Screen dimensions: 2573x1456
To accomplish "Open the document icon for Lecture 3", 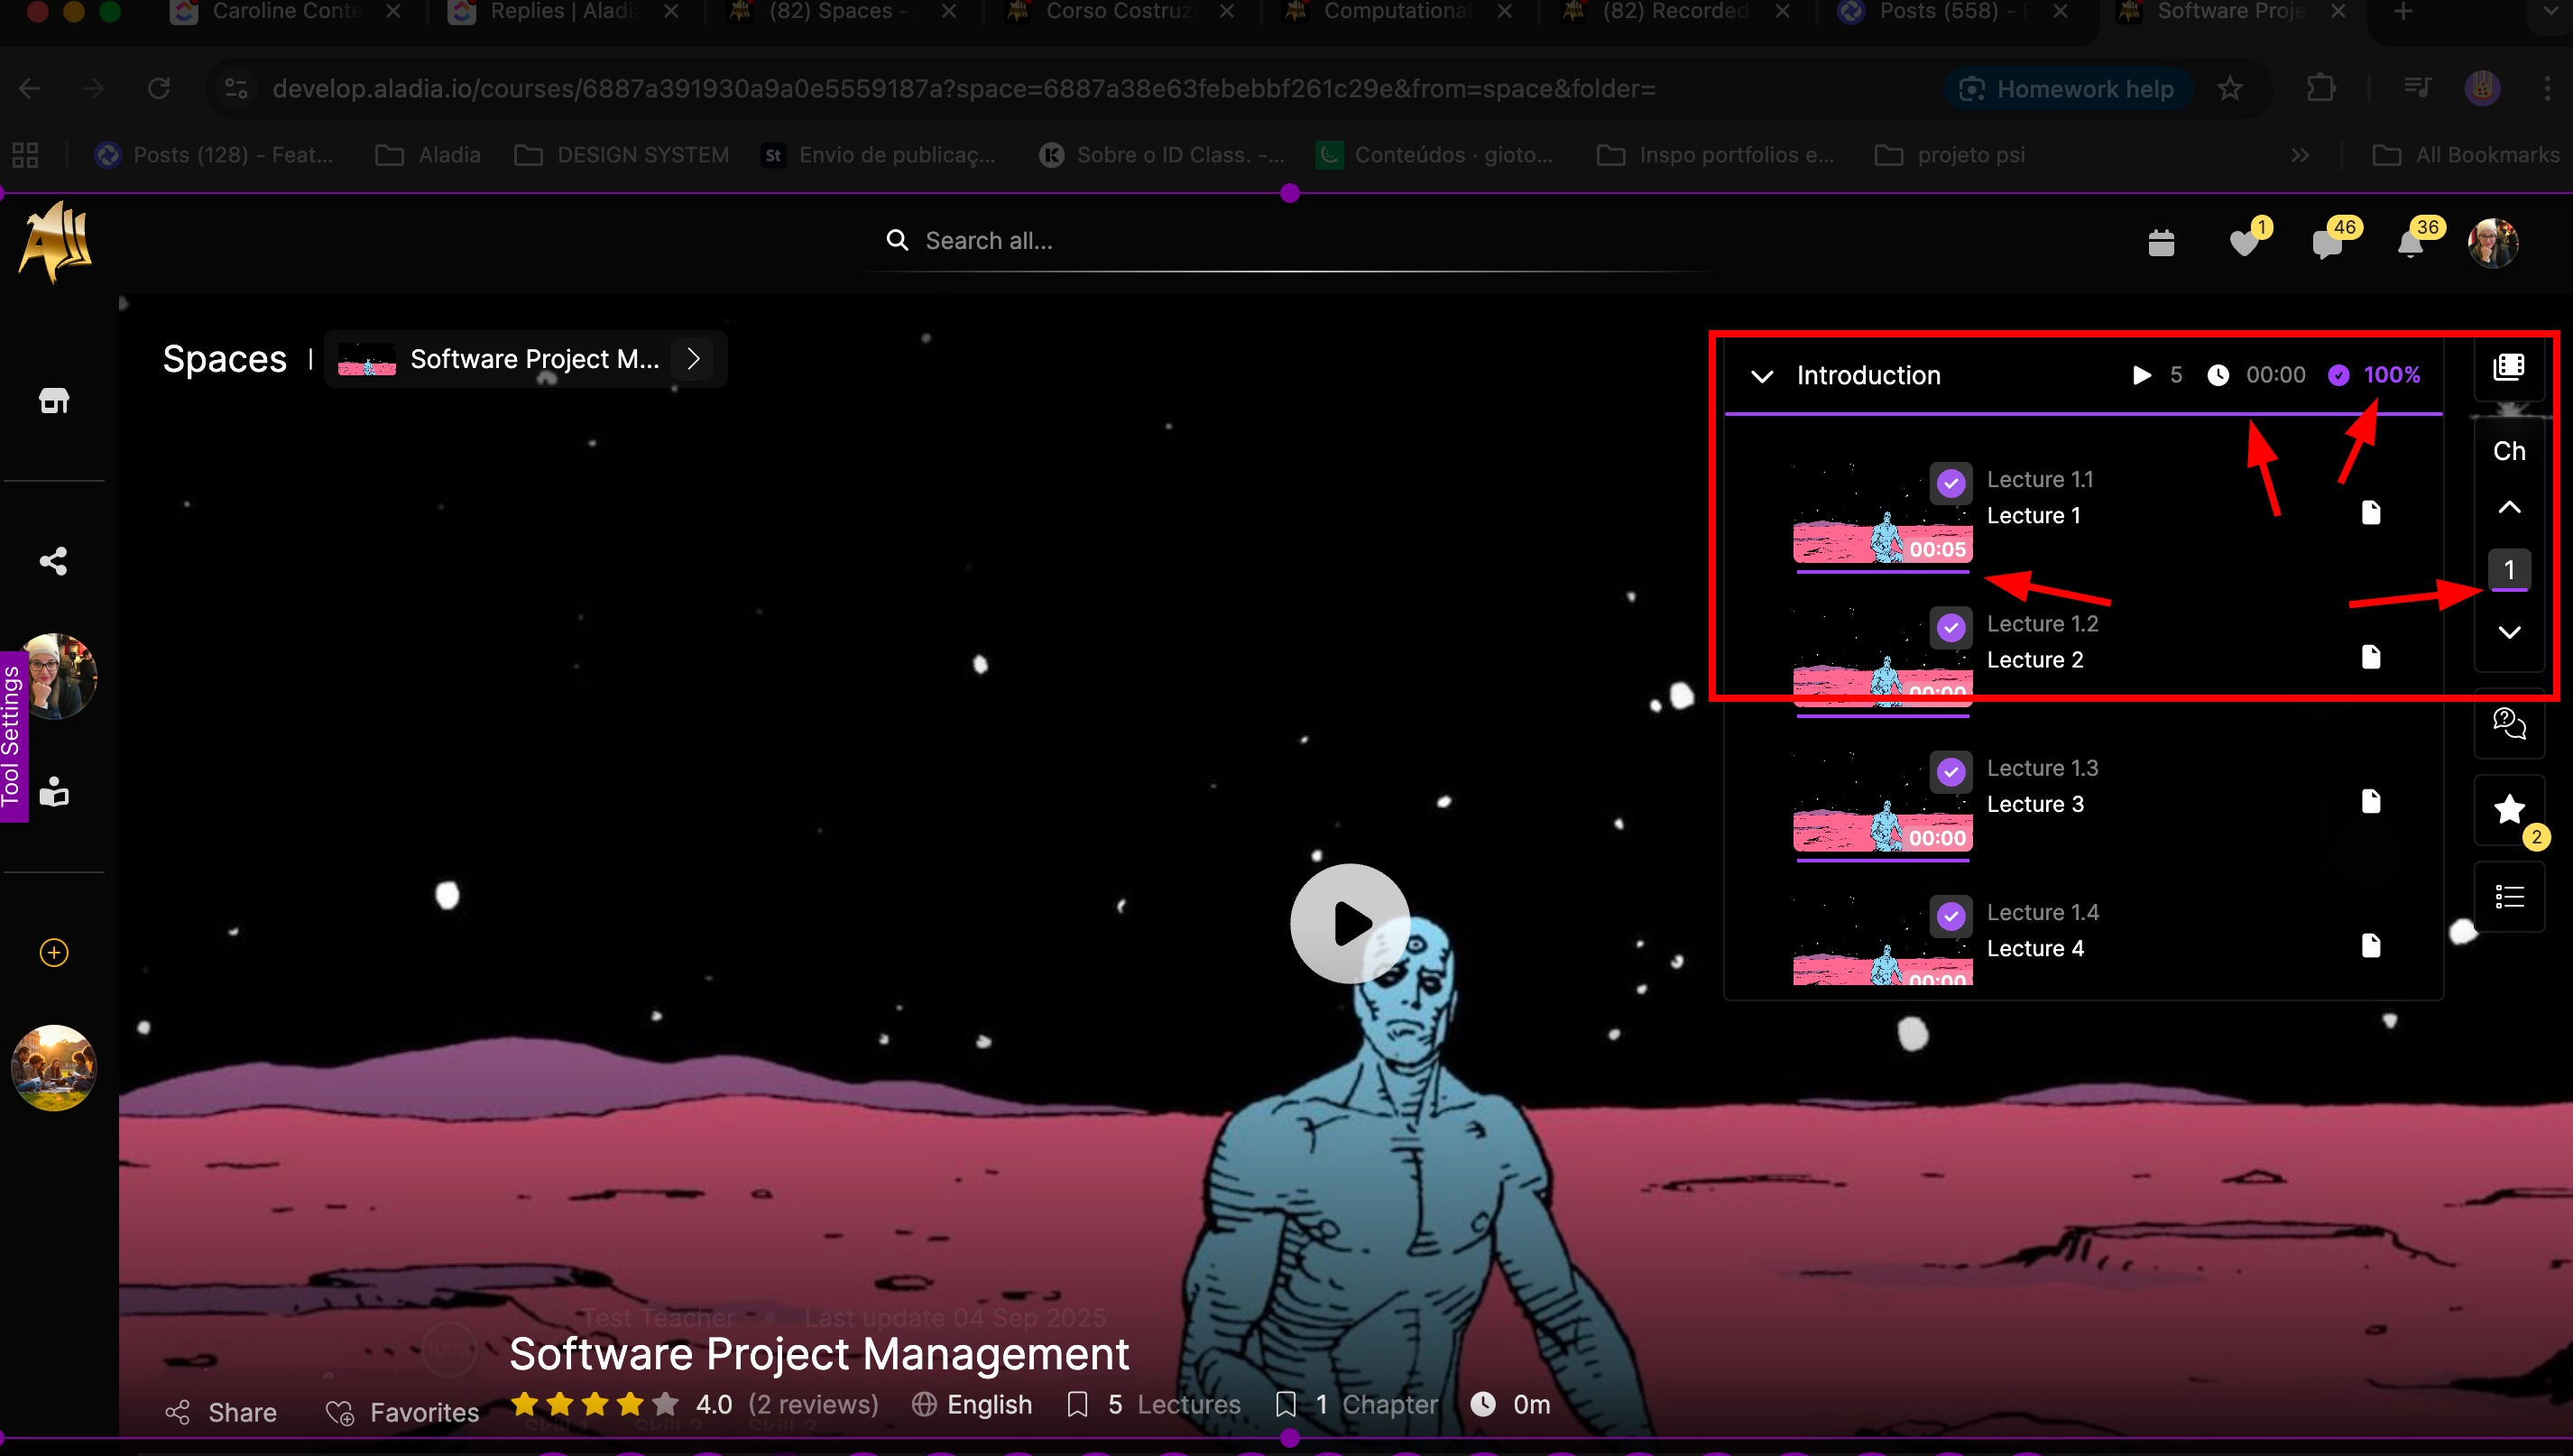I will point(2370,801).
